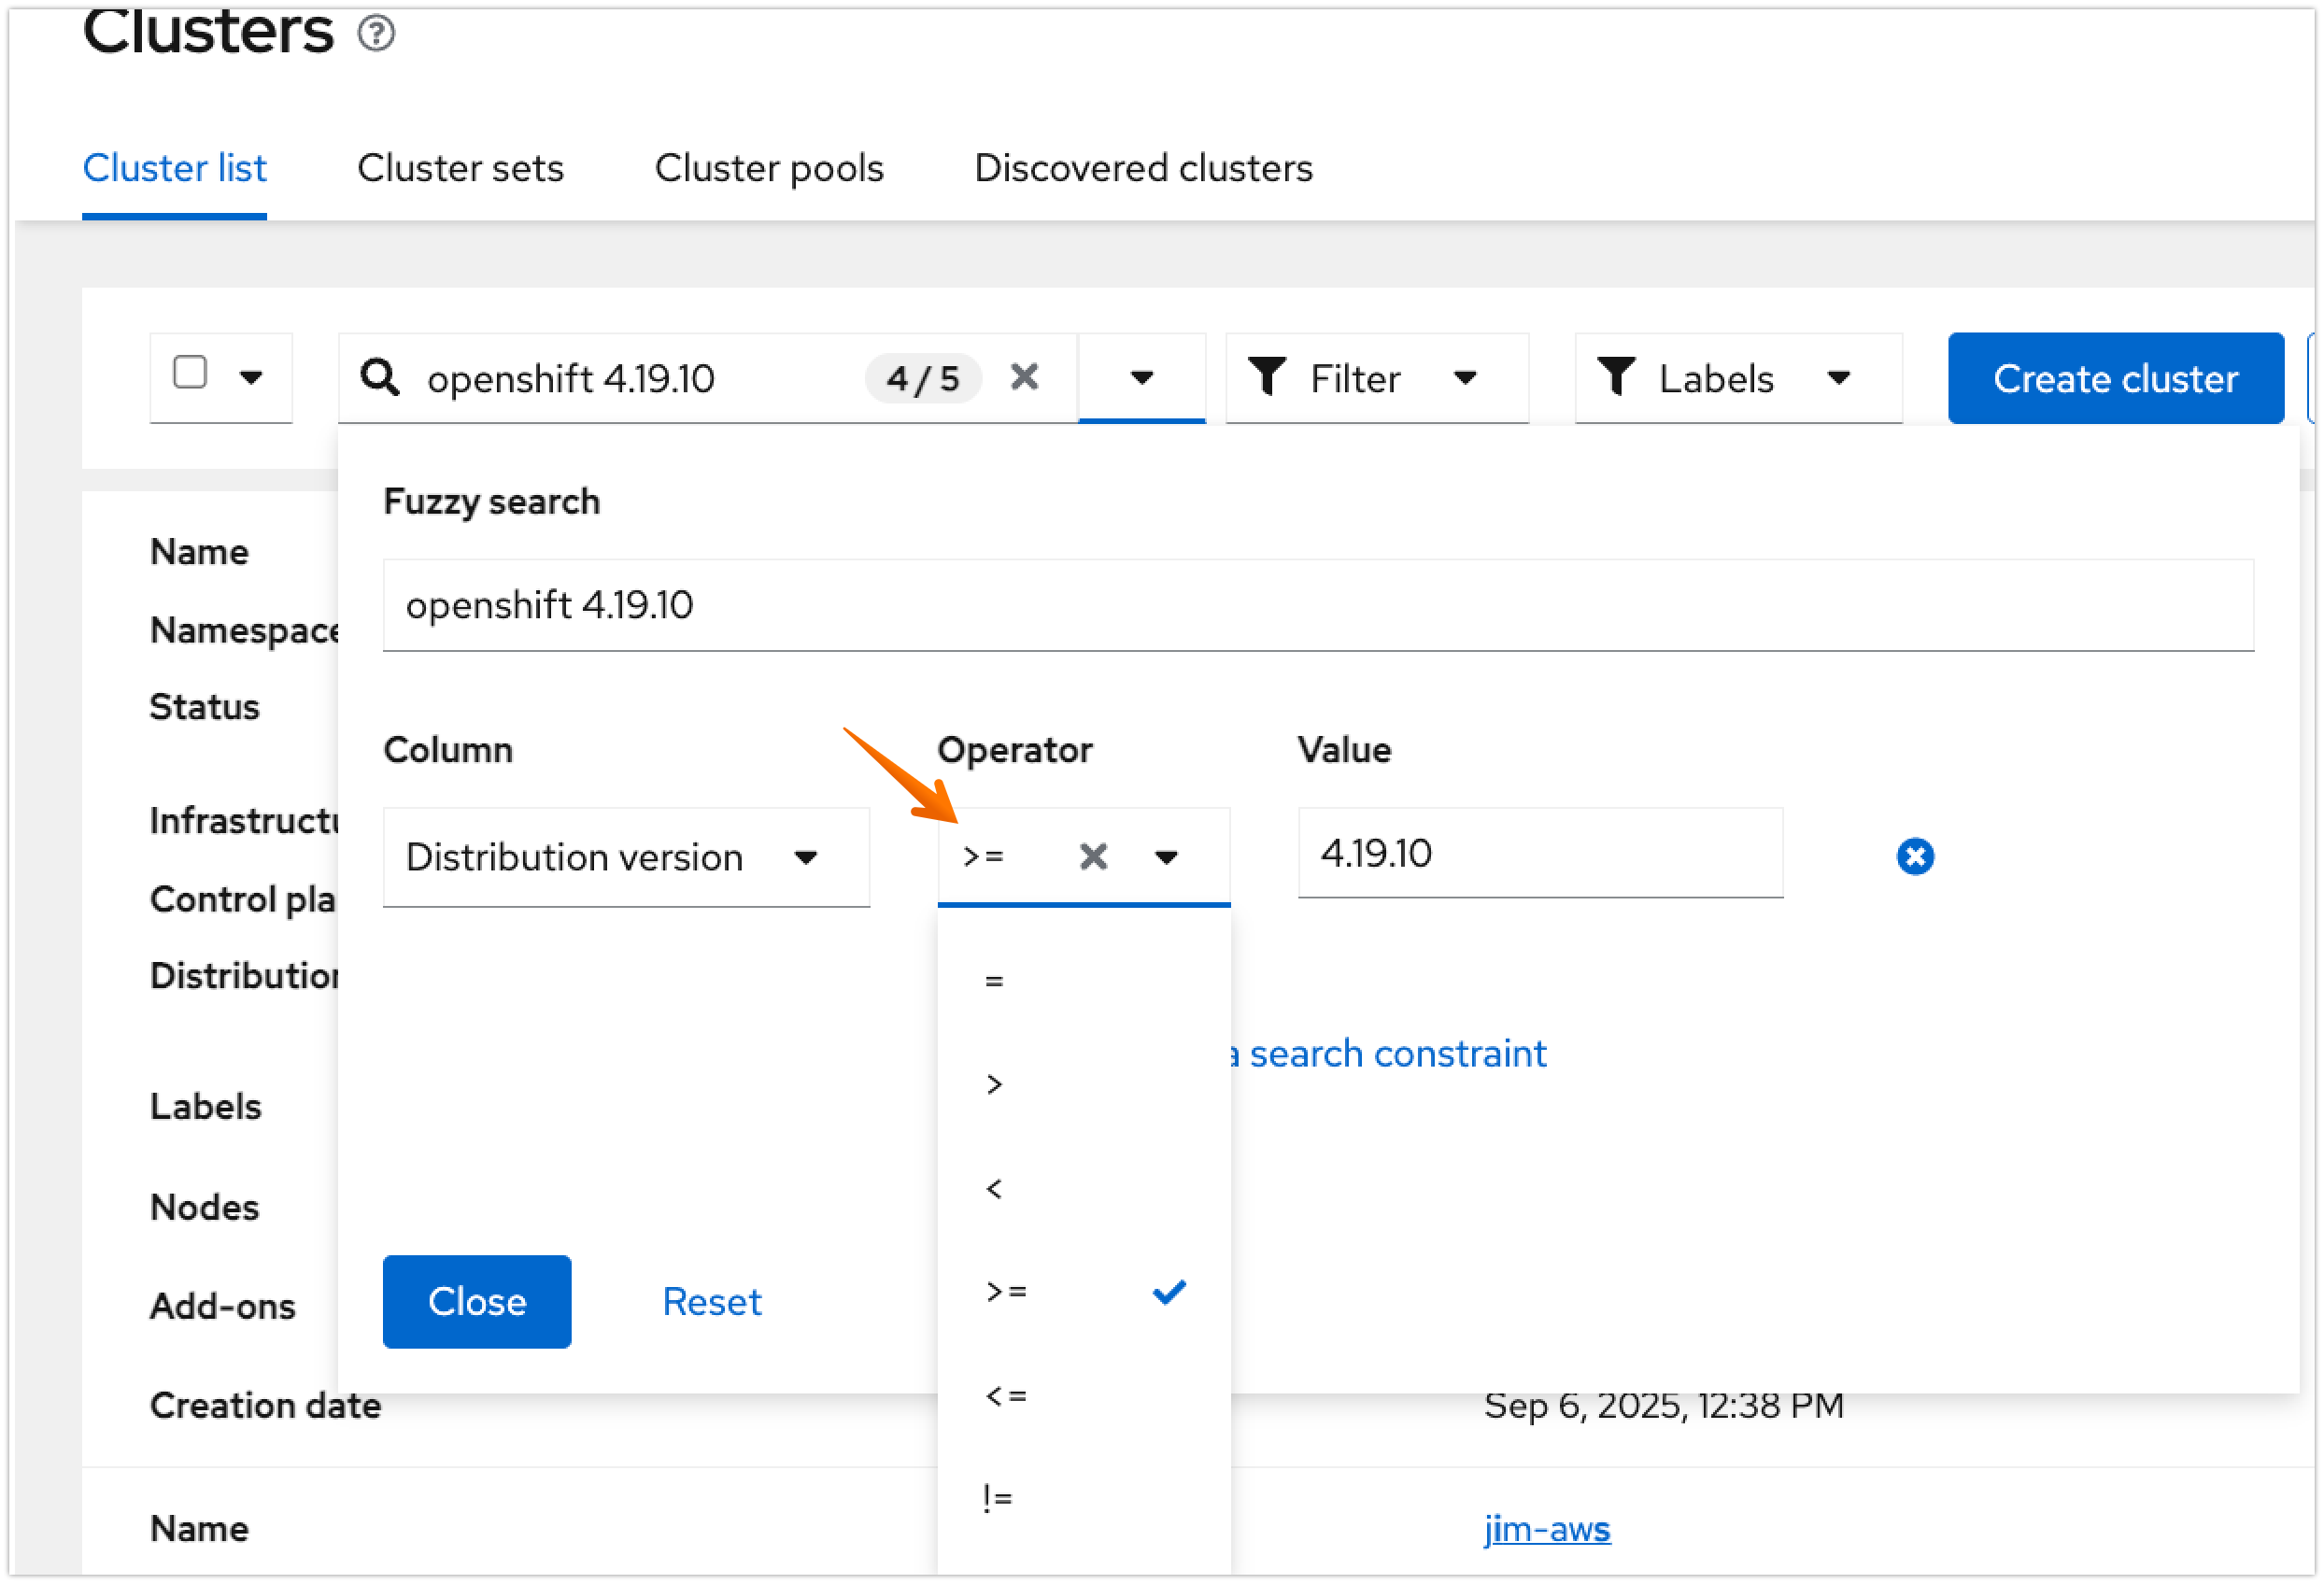The image size is (2324, 1584).
Task: Open bulk select dropdown arrow
Action: click(x=251, y=378)
